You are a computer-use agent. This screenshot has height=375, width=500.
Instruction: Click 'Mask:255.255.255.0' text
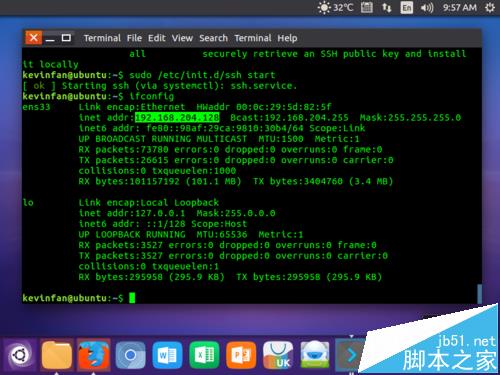(x=410, y=118)
